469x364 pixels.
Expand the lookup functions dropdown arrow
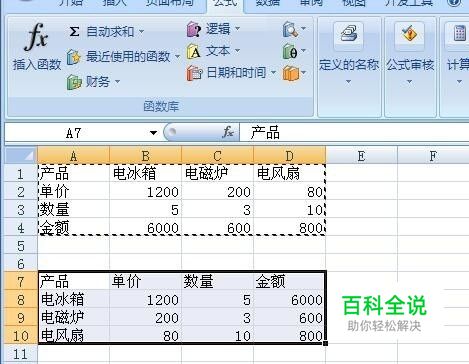point(303,29)
